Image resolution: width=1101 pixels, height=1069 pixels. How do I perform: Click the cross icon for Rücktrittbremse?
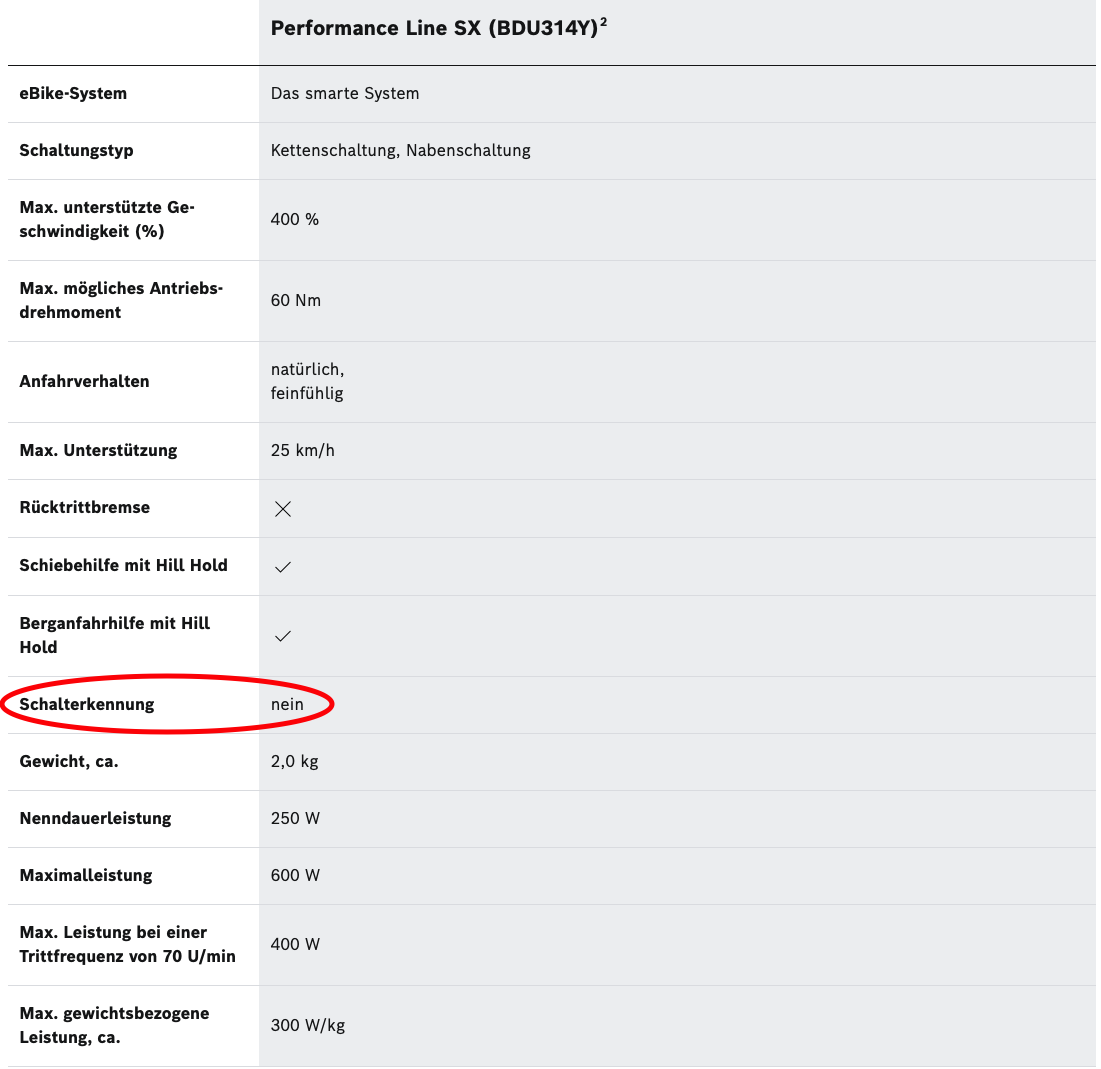283,509
